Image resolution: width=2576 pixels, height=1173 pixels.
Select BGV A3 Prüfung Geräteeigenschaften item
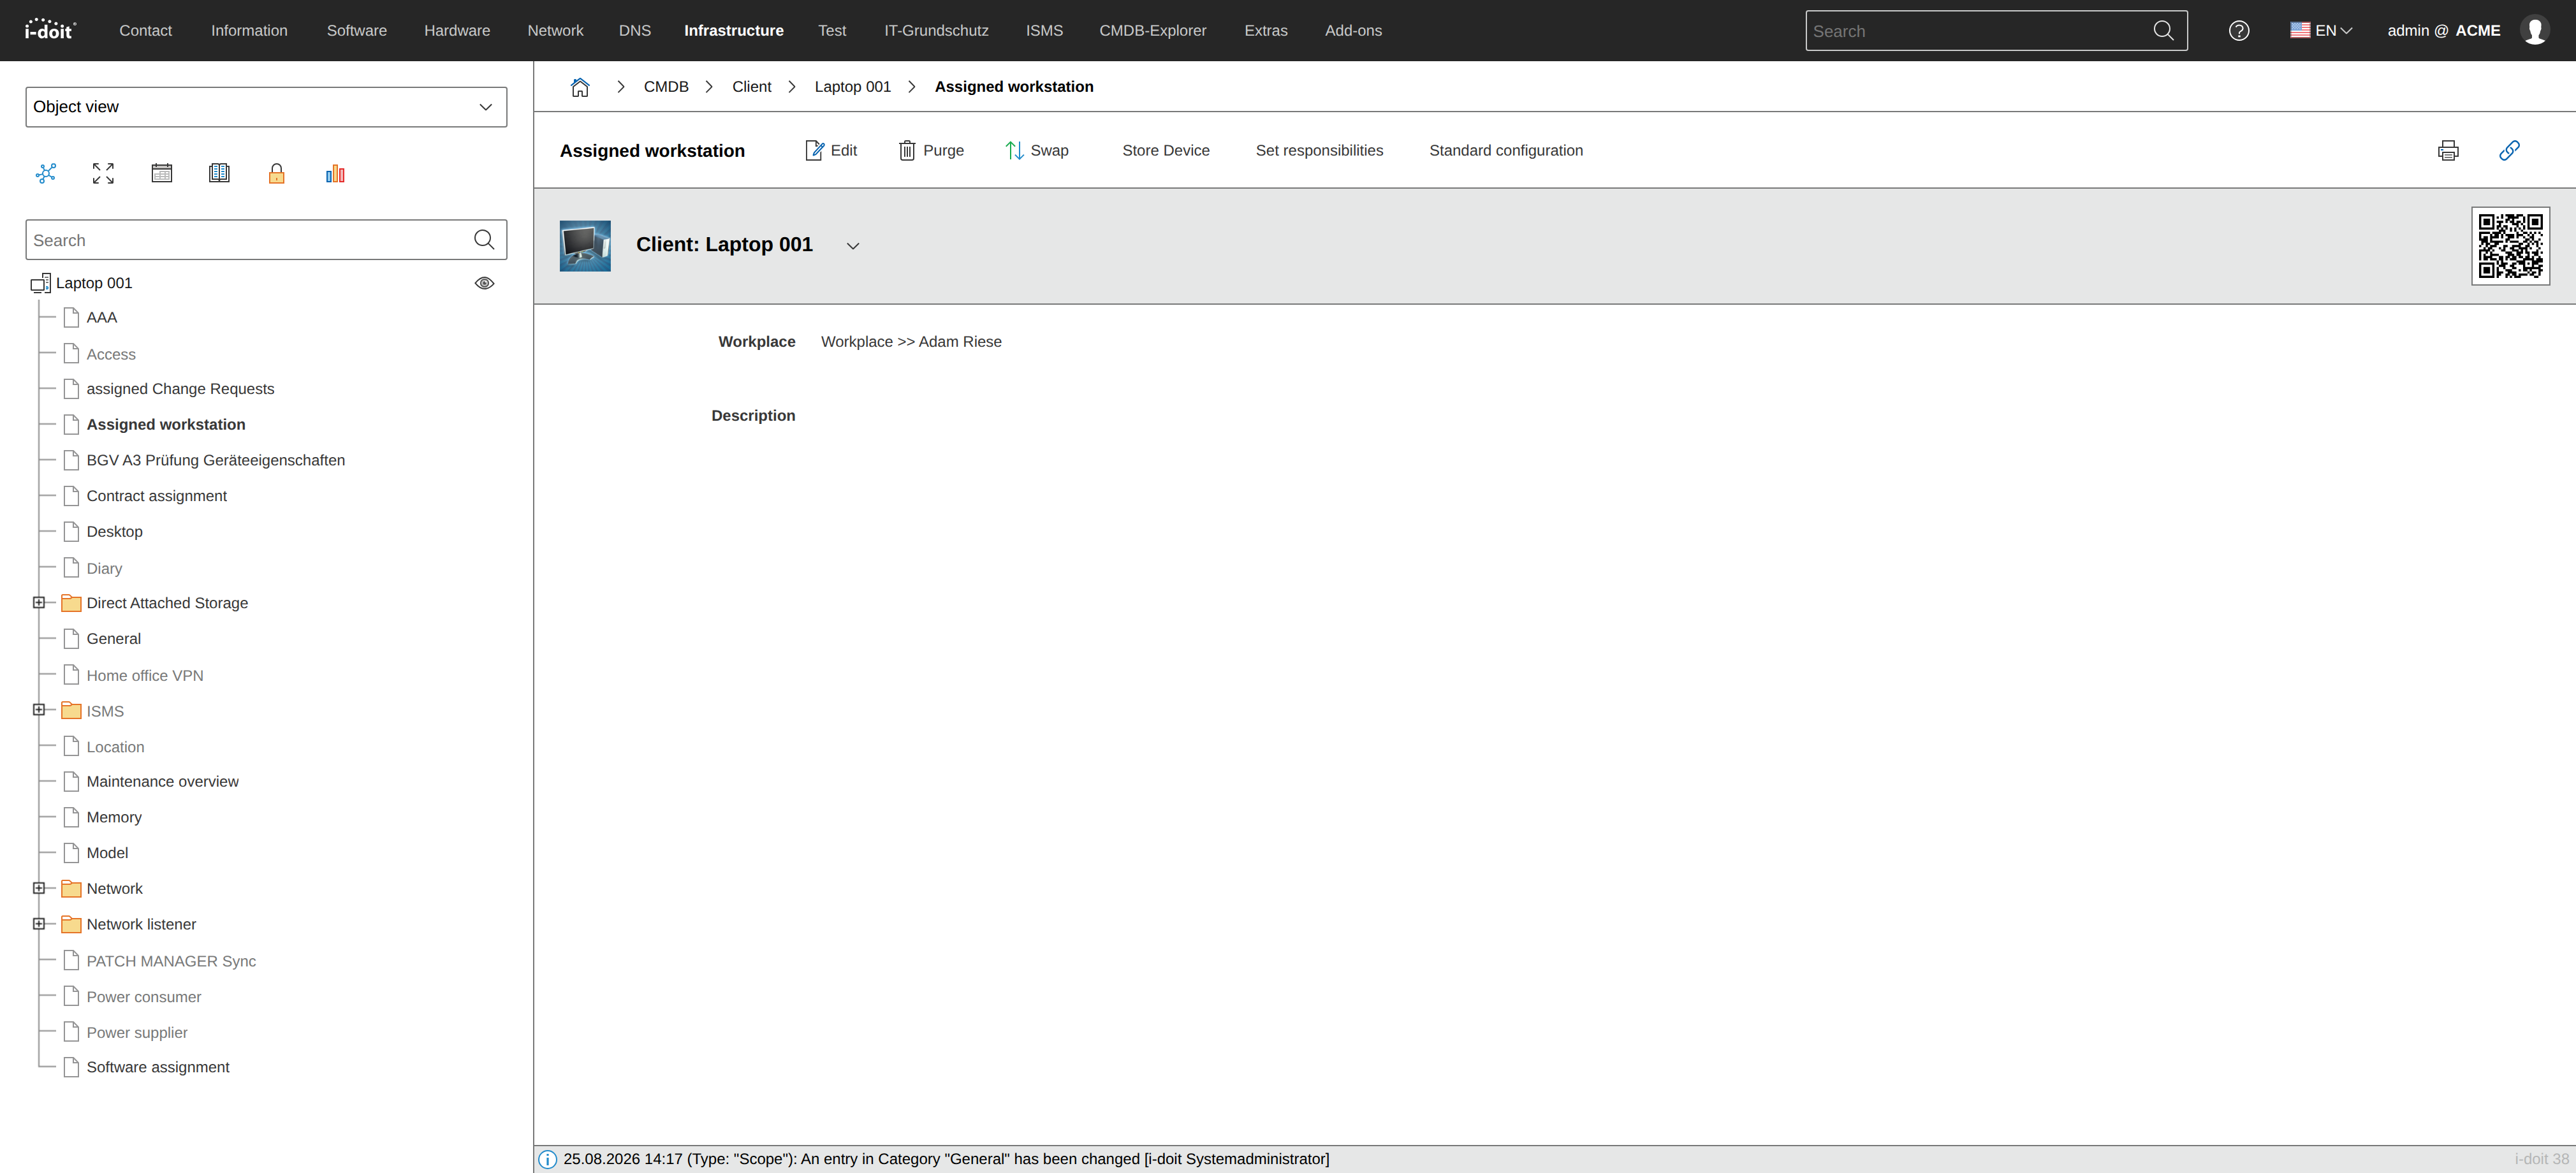pyautogui.click(x=216, y=461)
